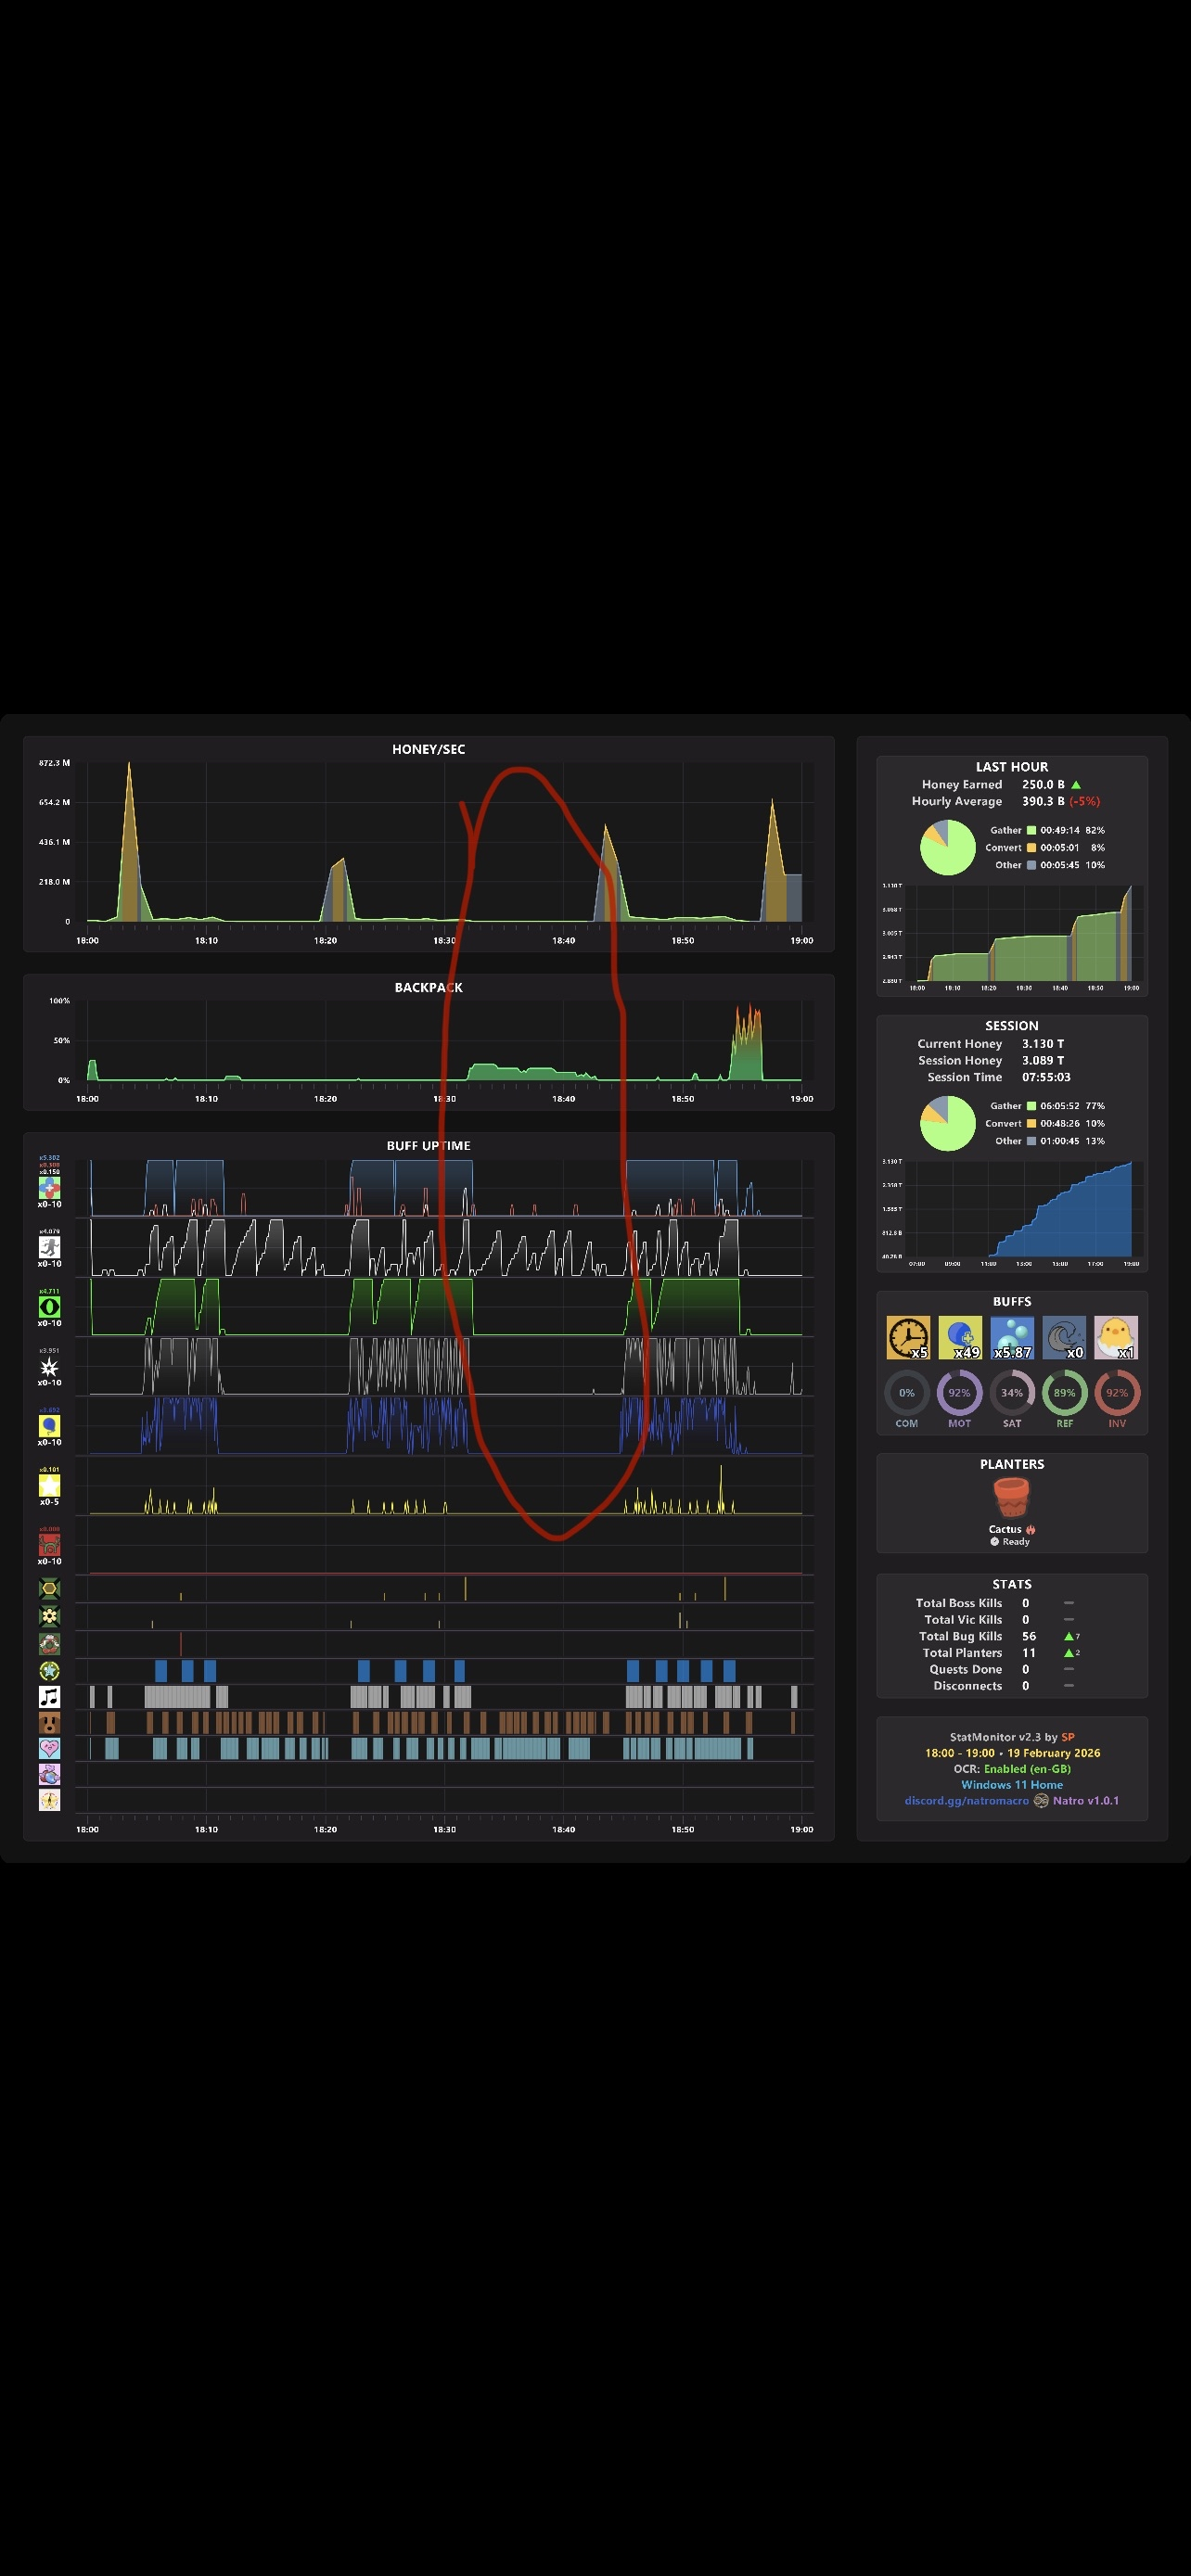The image size is (1191, 2576).
Task: Select the white bomb-burst buff icon
Action: tap(49, 1366)
